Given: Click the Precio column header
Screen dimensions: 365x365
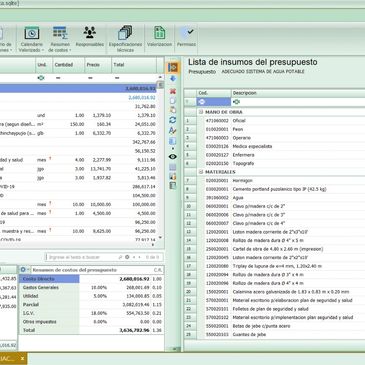Looking at the screenshot, I should coord(98,65).
